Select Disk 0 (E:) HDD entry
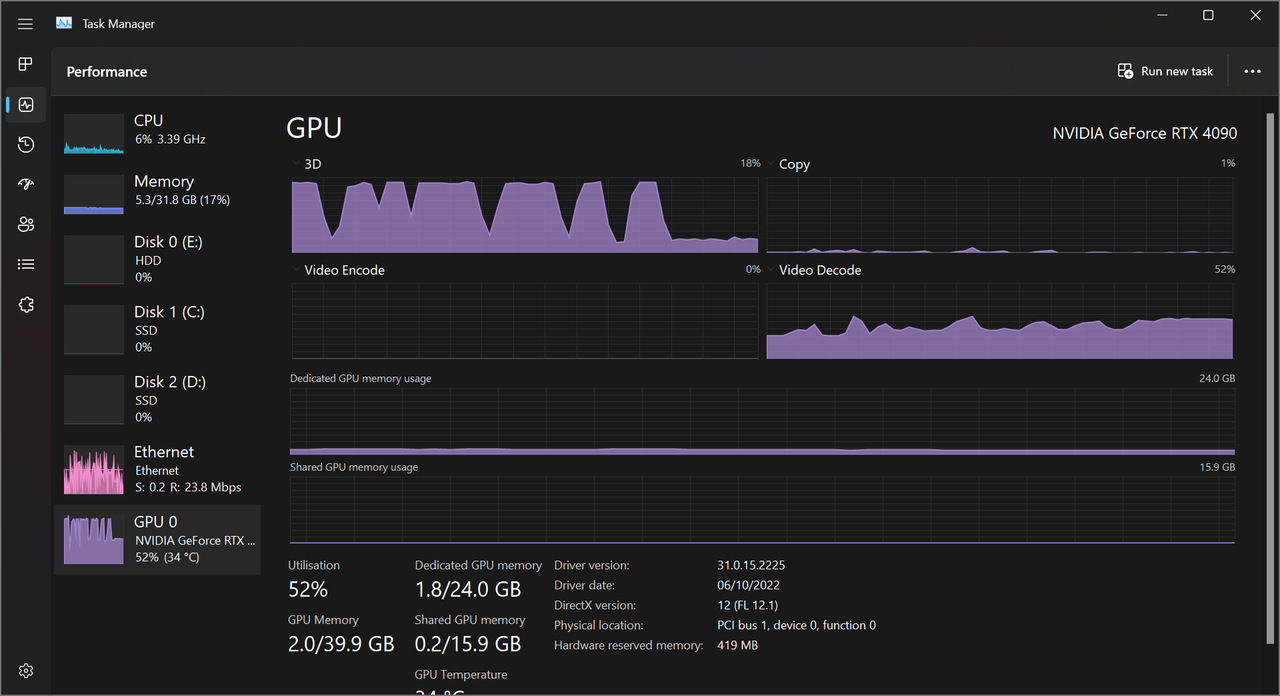 click(157, 260)
